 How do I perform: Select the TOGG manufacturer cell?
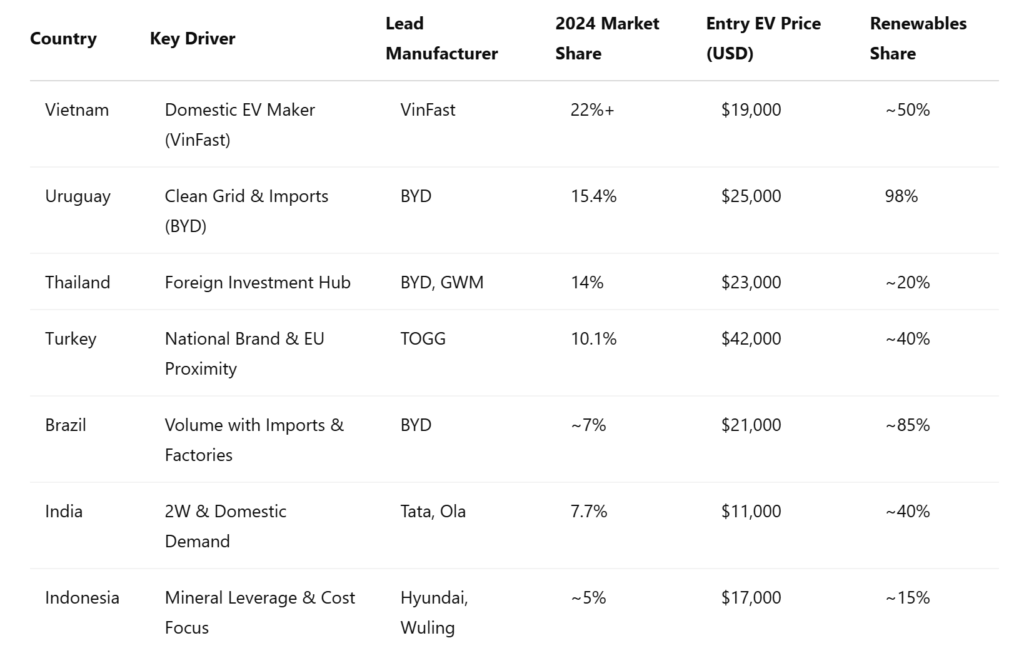423,339
